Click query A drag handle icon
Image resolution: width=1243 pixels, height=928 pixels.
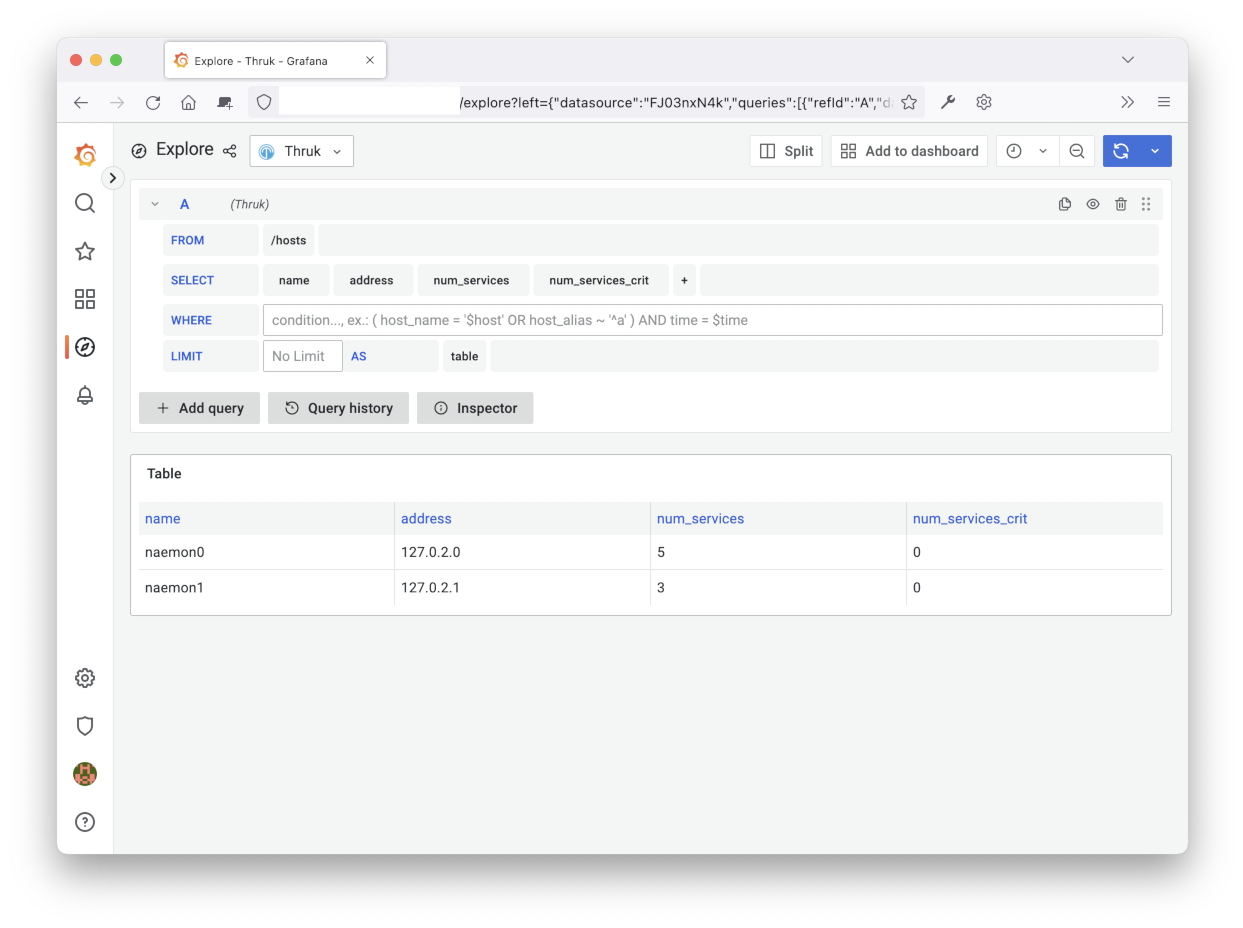(1146, 204)
